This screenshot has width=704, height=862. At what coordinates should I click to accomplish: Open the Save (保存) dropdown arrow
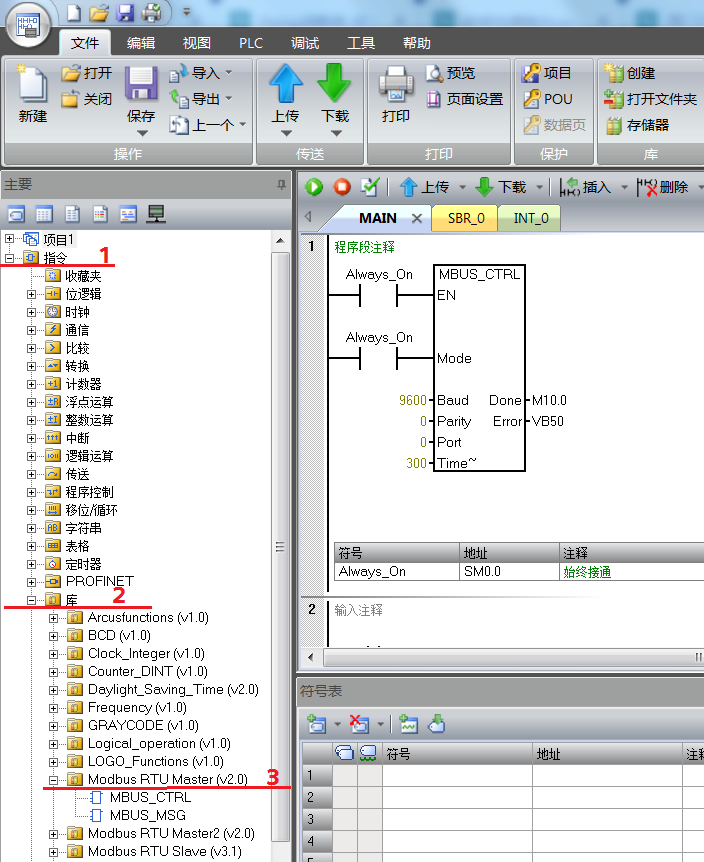141,133
